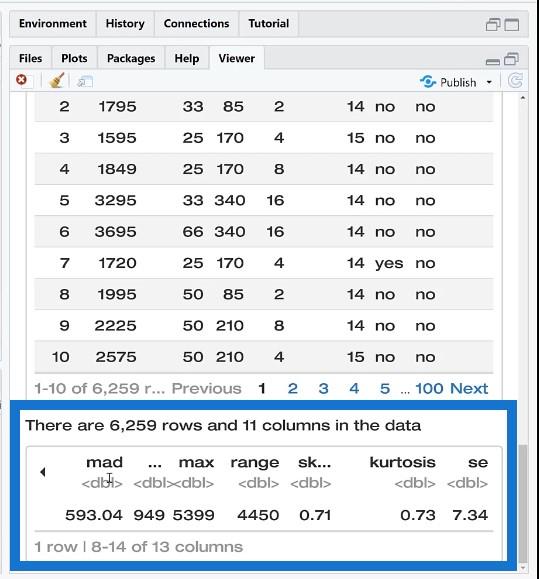The width and height of the screenshot is (539, 579).
Task: Refresh the viewer with the reload icon
Action: 515,80
